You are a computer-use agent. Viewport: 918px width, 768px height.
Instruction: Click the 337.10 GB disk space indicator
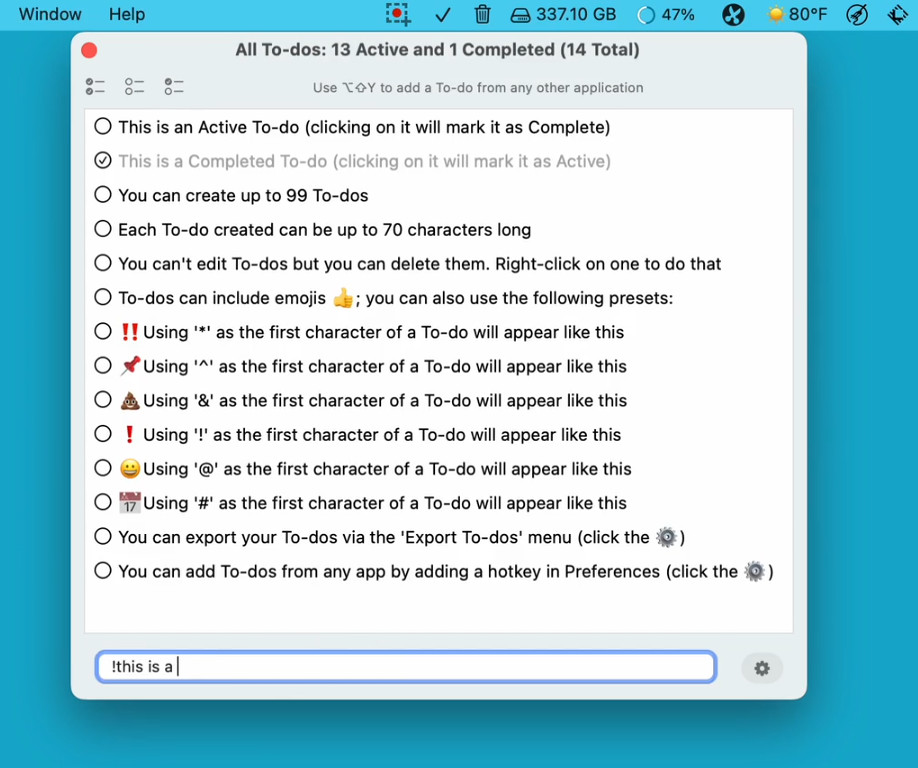pyautogui.click(x=563, y=14)
